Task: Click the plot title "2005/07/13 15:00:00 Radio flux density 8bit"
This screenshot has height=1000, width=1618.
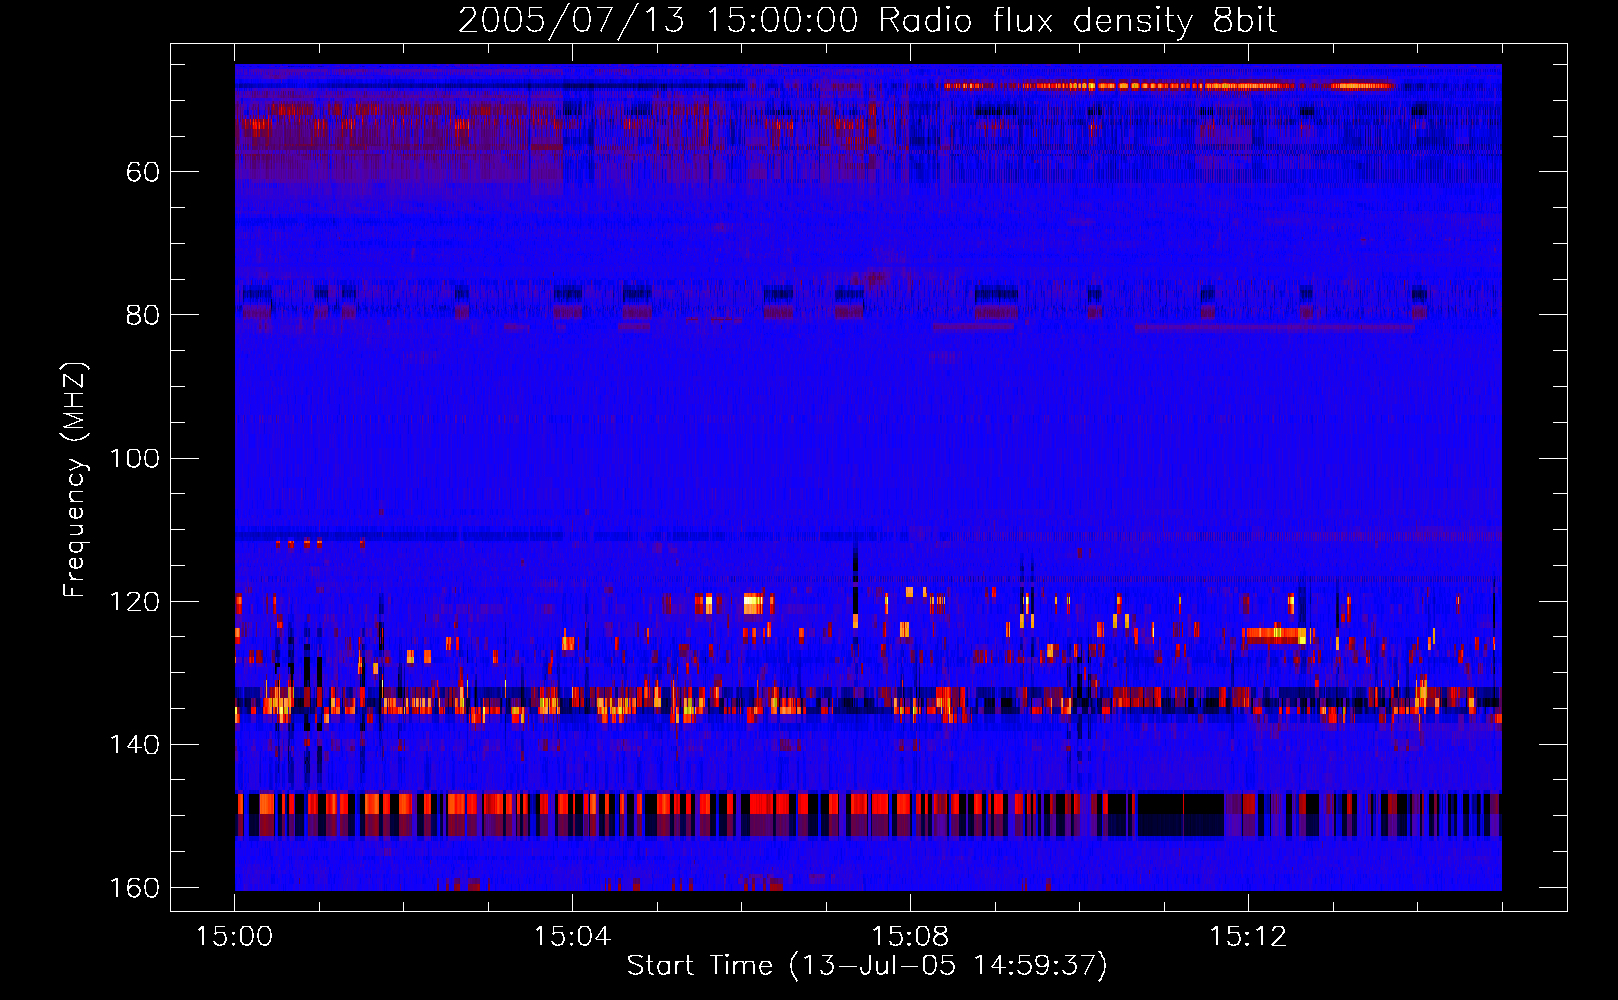Action: coord(867,21)
